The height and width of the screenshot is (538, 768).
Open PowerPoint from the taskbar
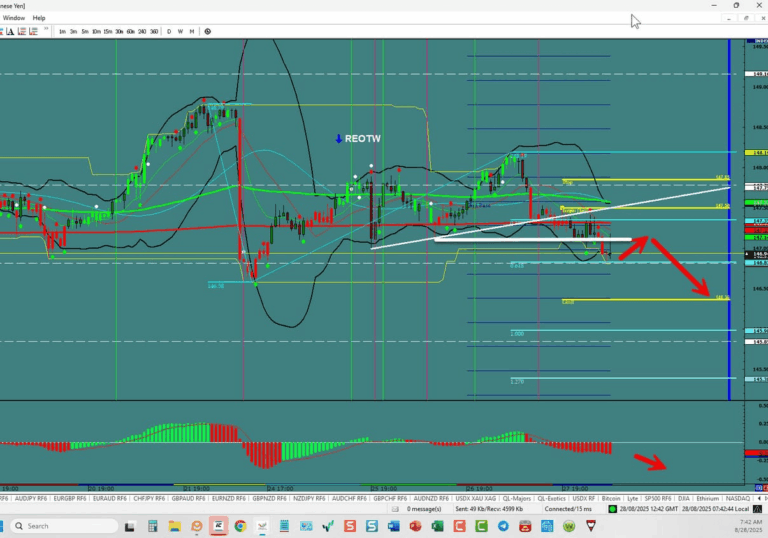pyautogui.click(x=415, y=526)
